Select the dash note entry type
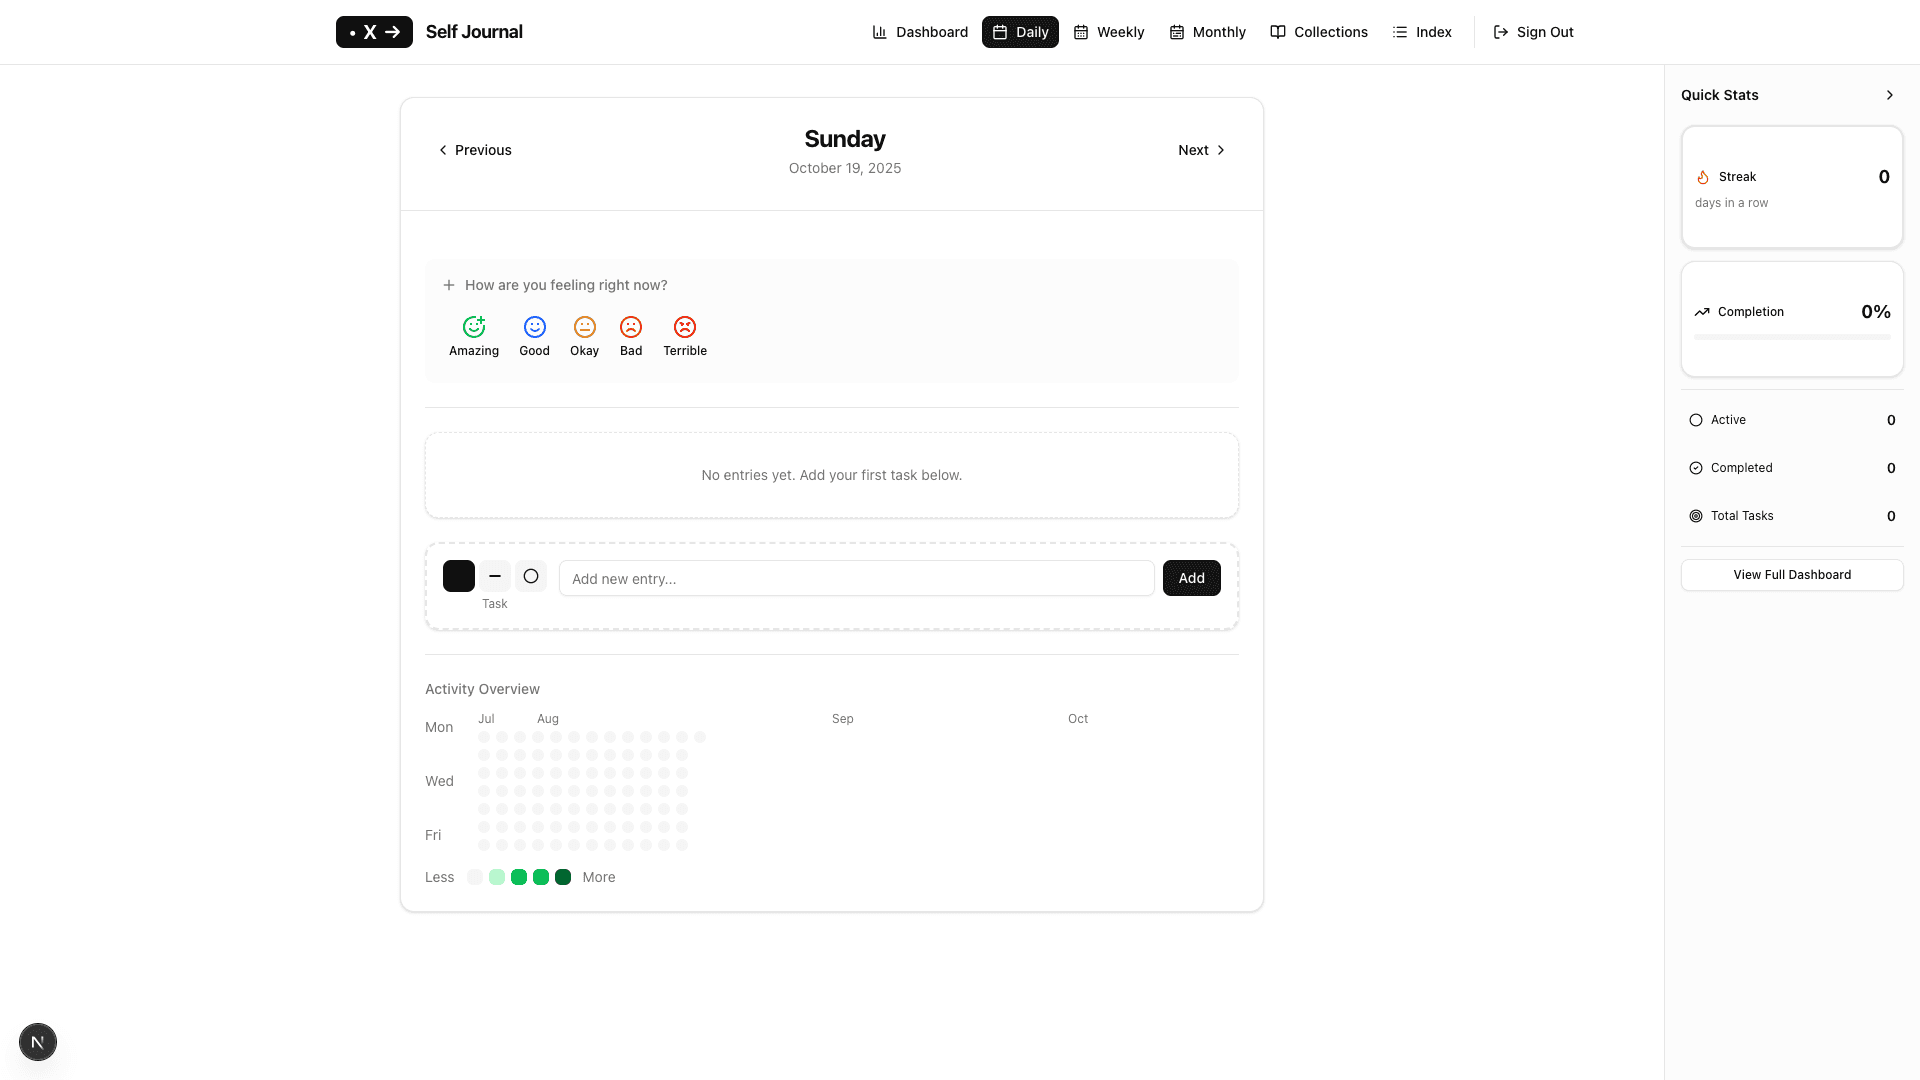This screenshot has width=1920, height=1080. pyautogui.click(x=495, y=576)
